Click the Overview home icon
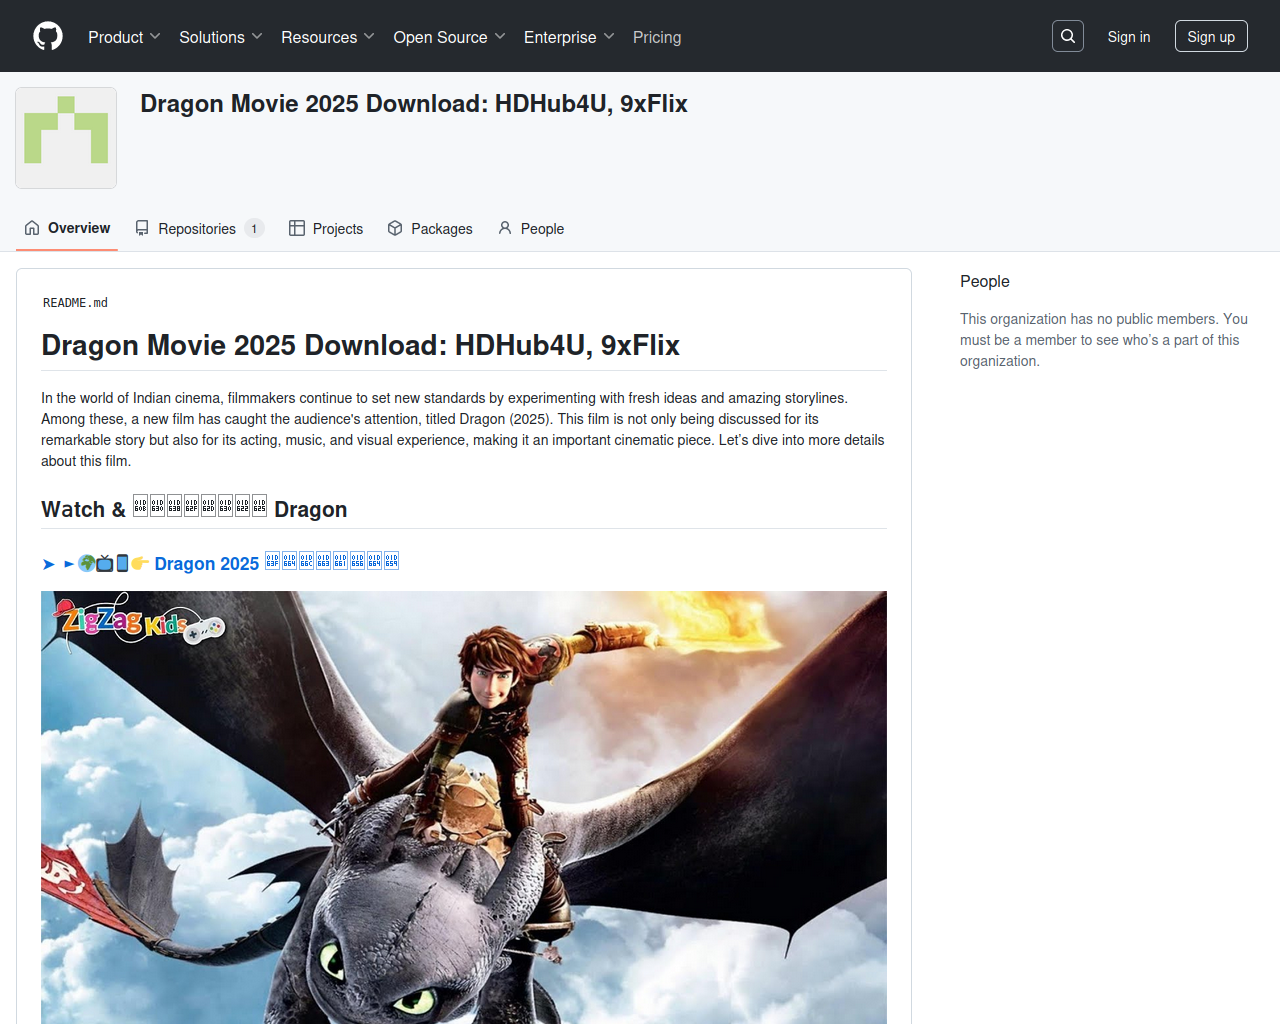The width and height of the screenshot is (1280, 1024). pos(32,228)
